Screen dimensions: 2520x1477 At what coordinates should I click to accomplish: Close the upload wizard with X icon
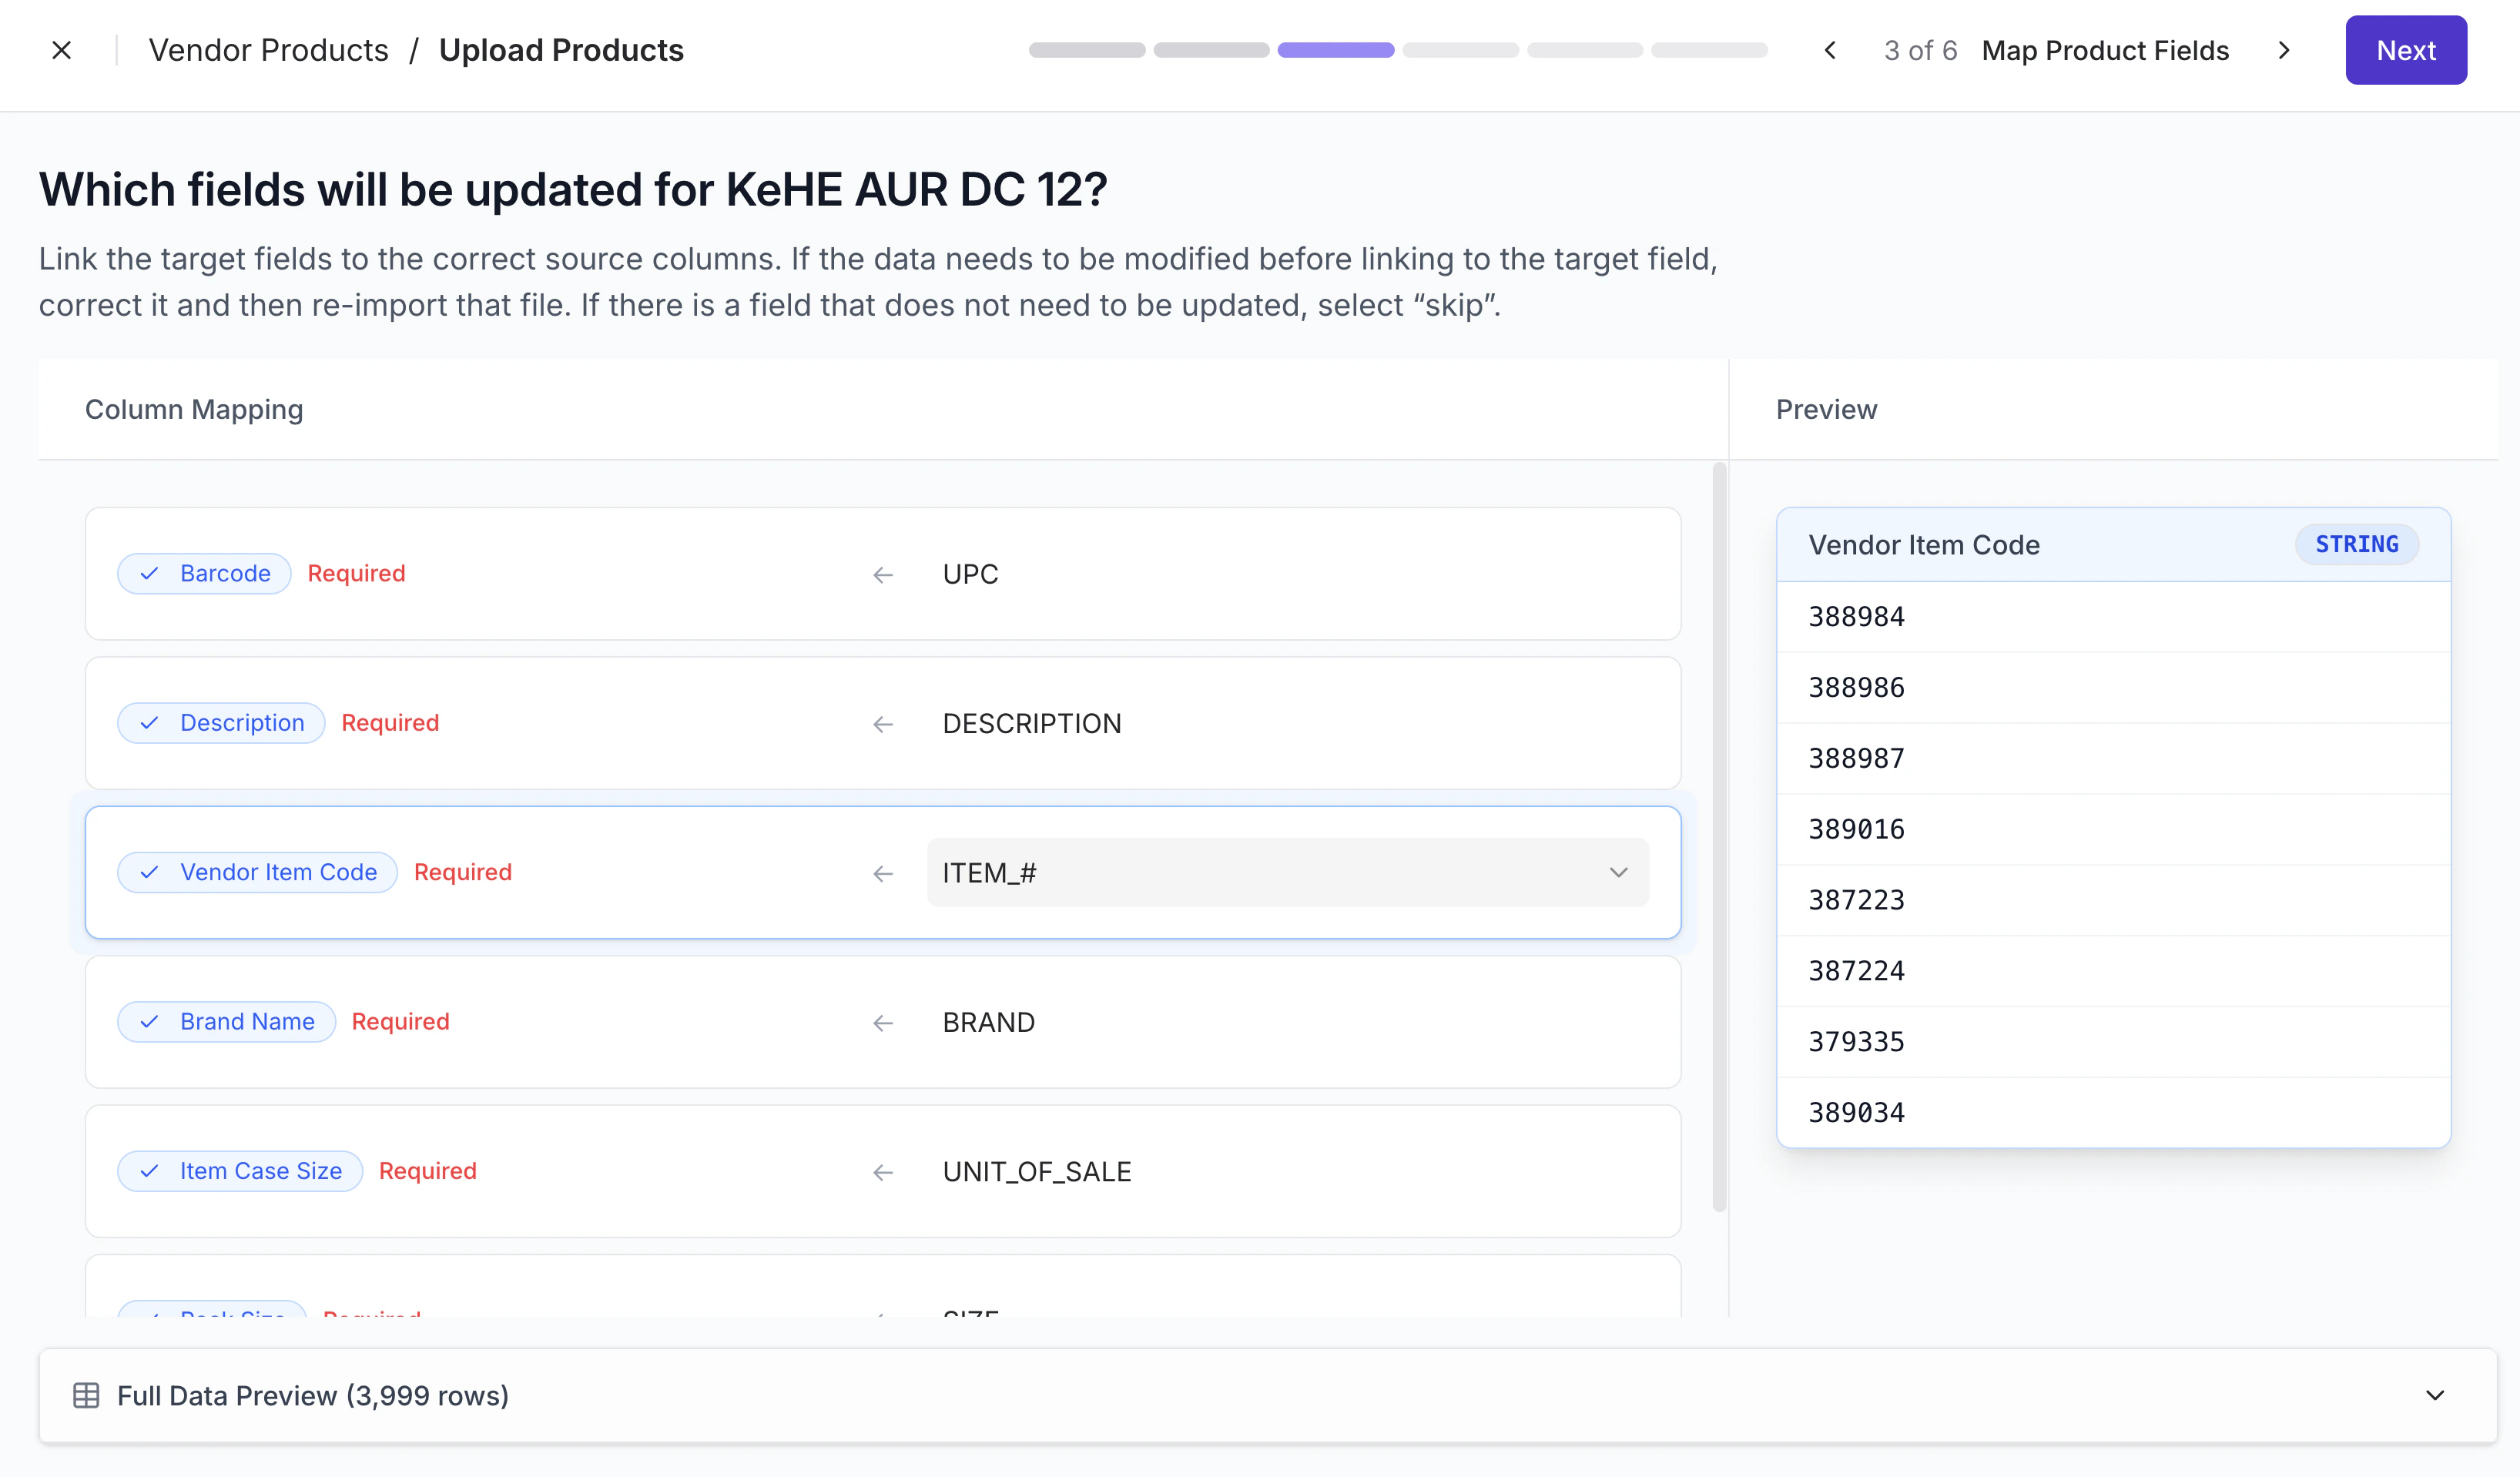tap(61, 50)
